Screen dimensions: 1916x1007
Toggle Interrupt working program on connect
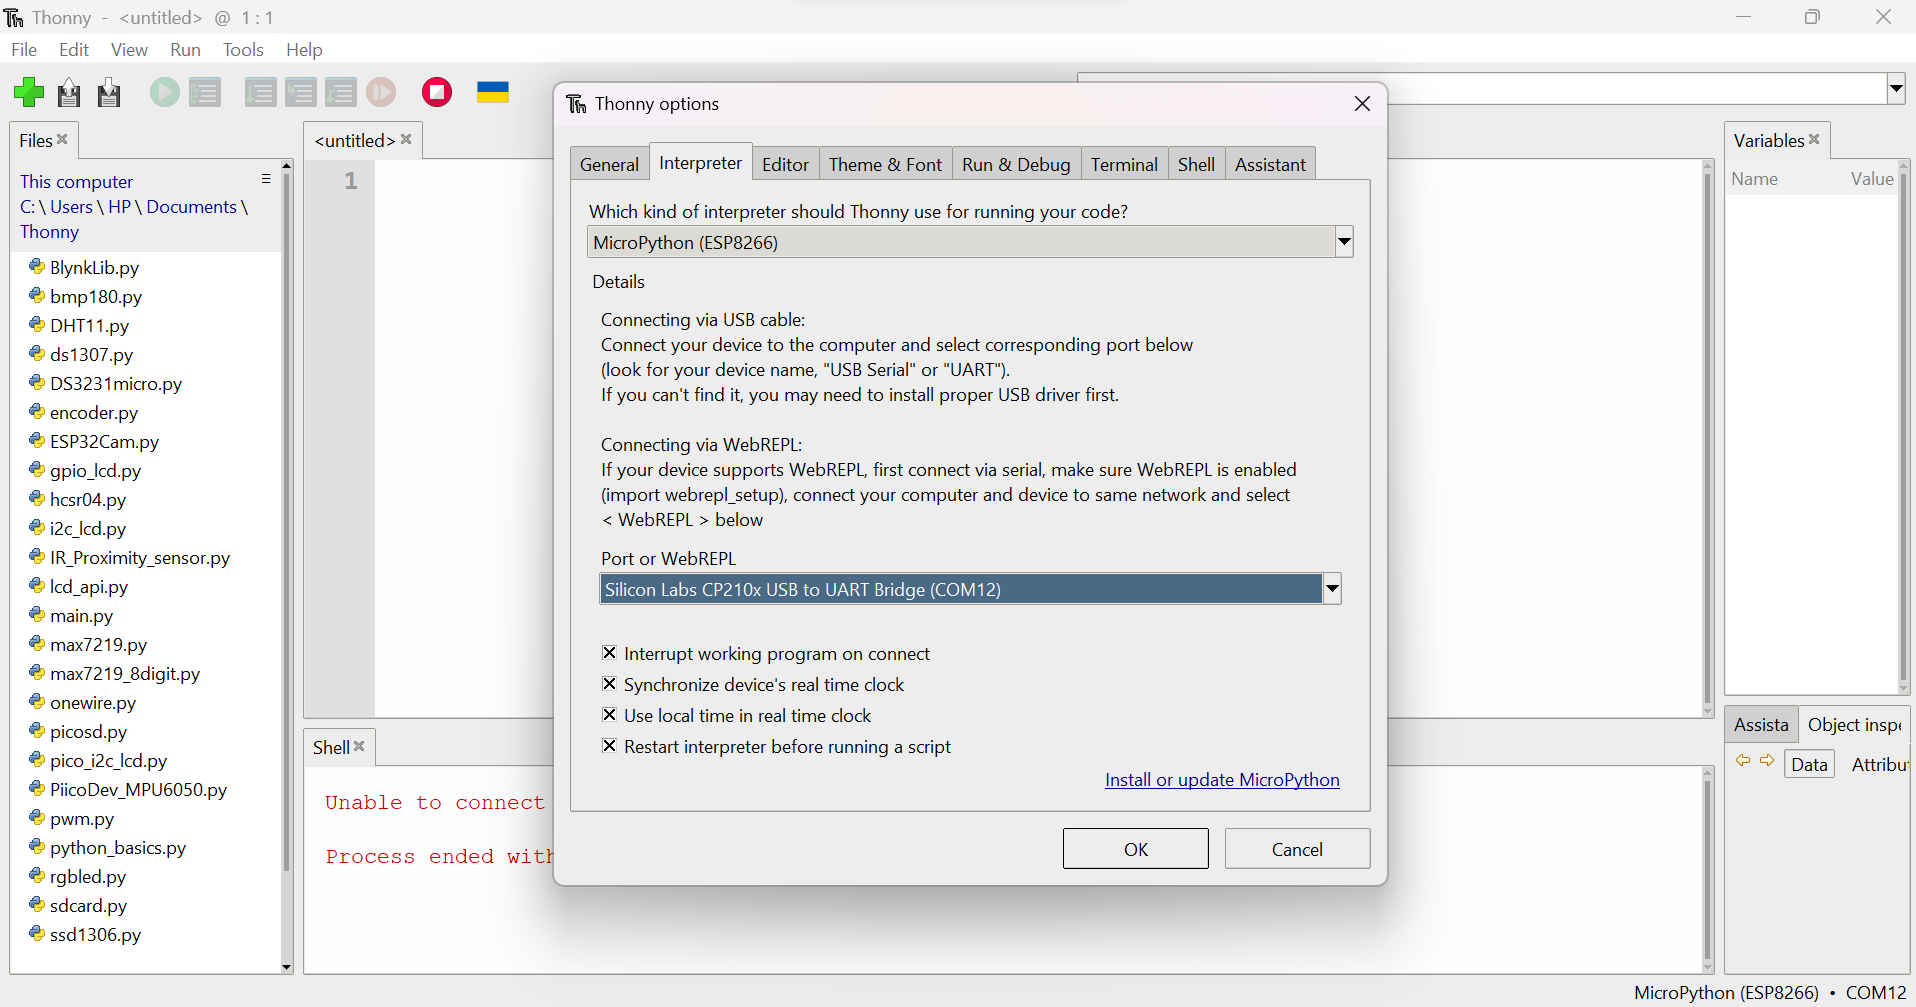[x=609, y=653]
